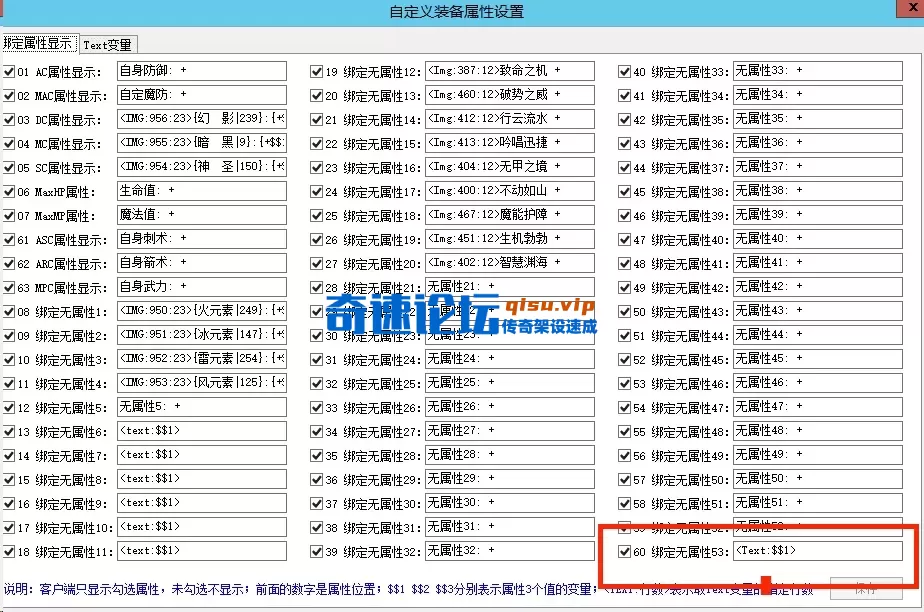The height and width of the screenshot is (612, 924).
Task: Click the 不动如山 text field
Action: (509, 191)
